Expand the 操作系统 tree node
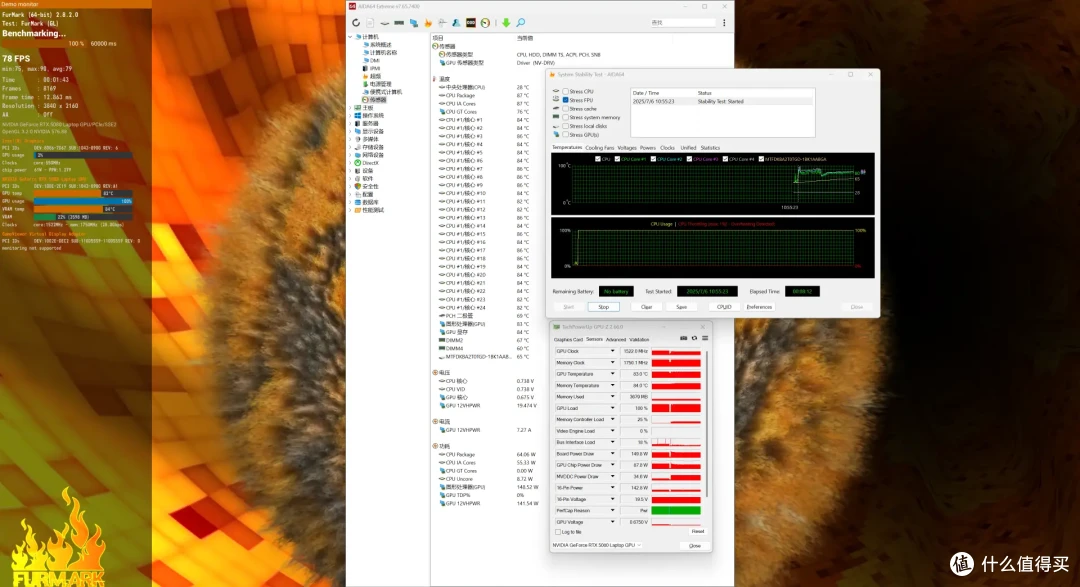The width and height of the screenshot is (1080, 587). click(351, 116)
